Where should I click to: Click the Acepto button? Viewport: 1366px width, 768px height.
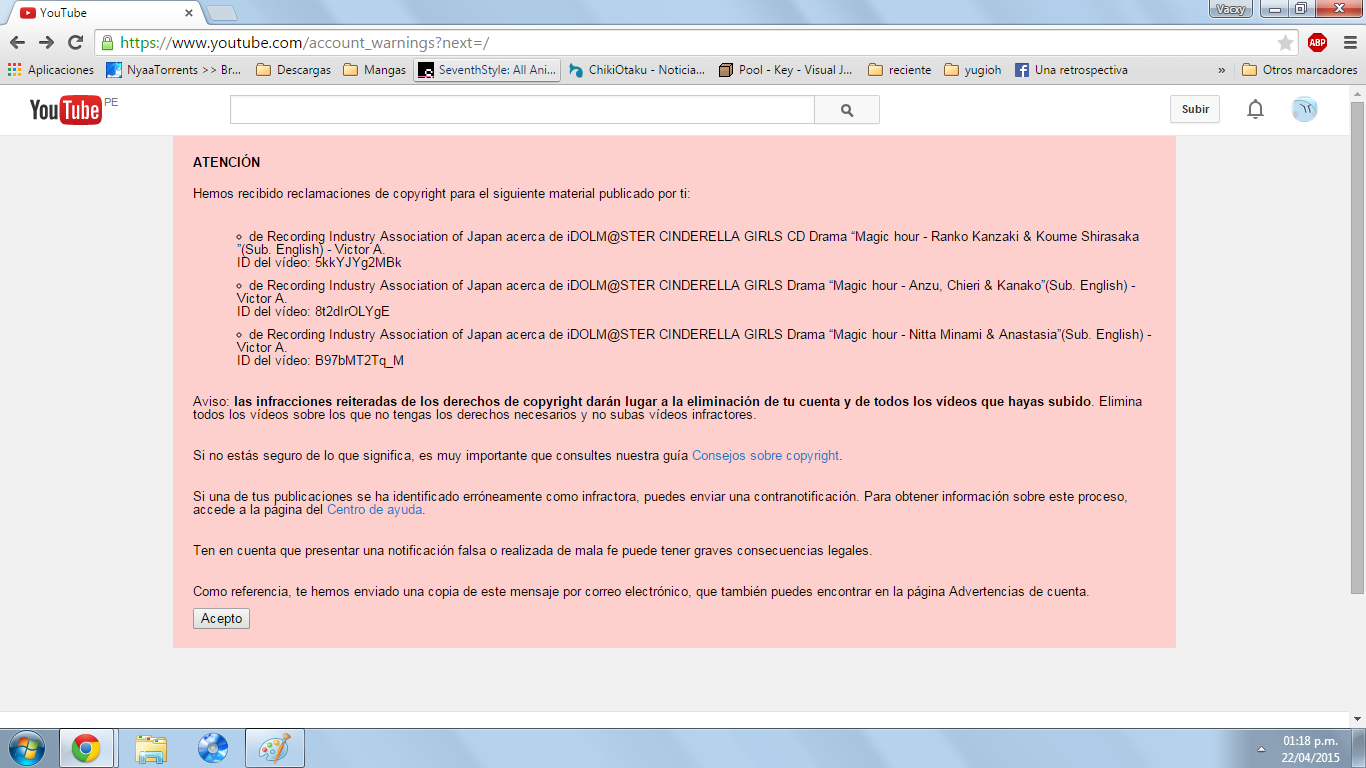tap(221, 618)
